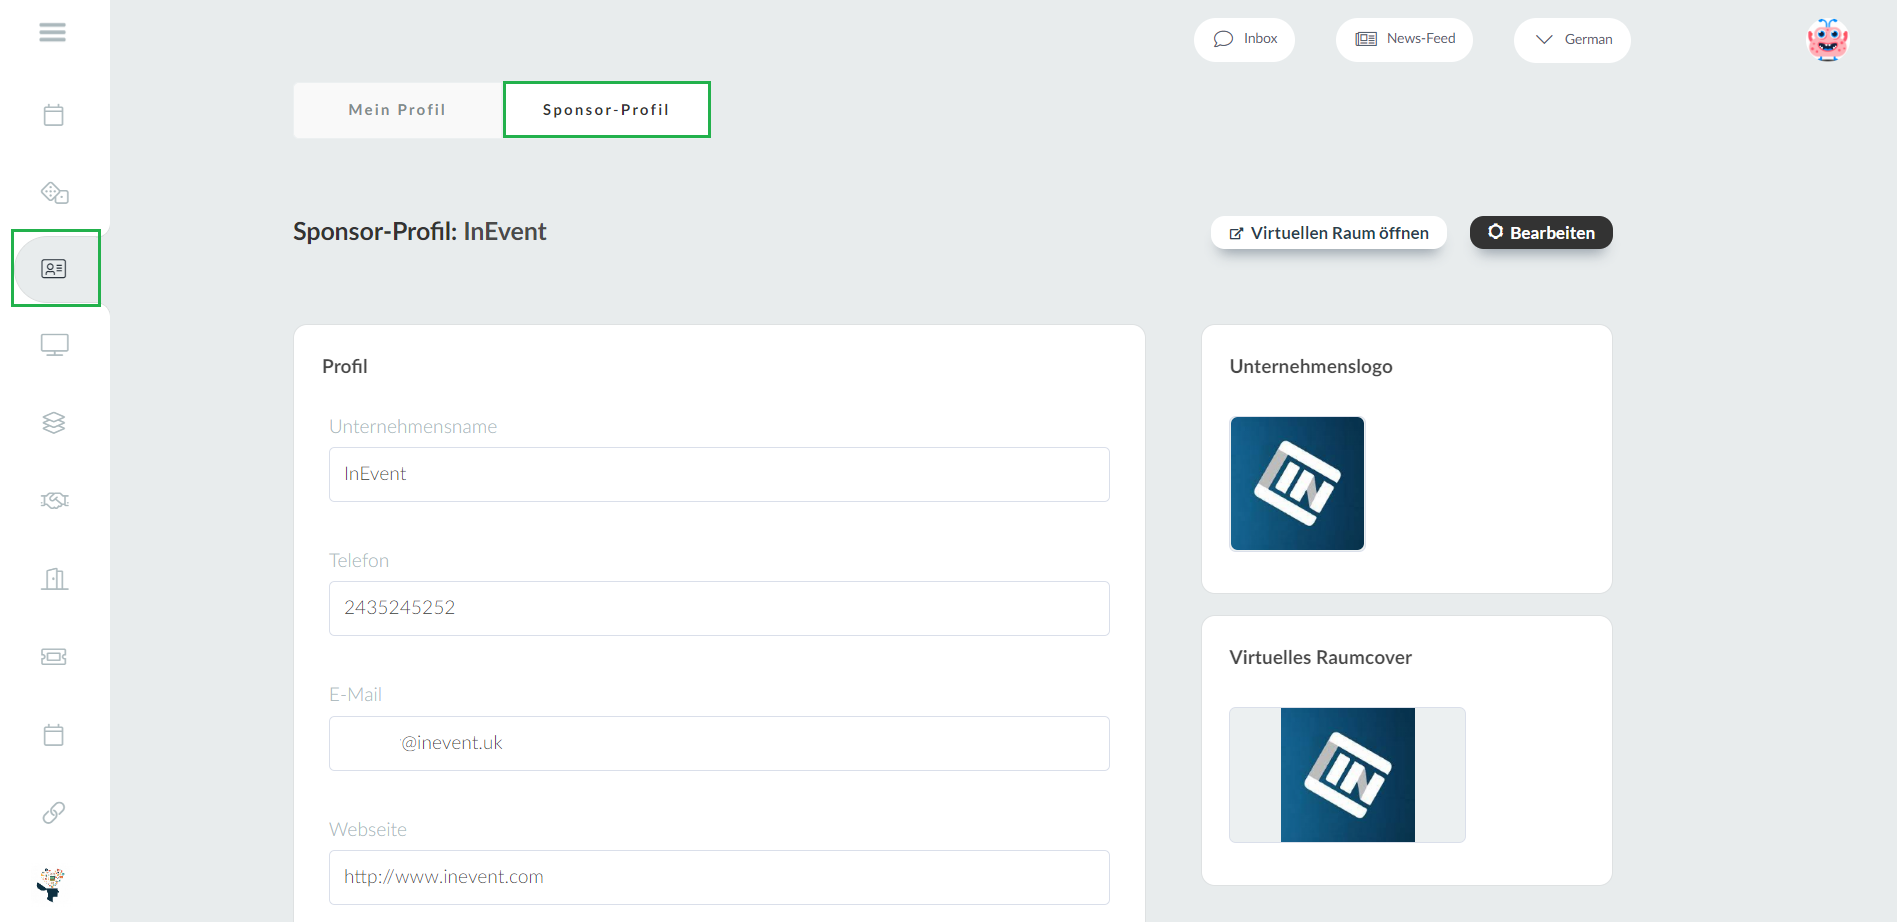Click the colorful character icon in sidebar
Image resolution: width=1897 pixels, height=922 pixels.
(x=51, y=884)
